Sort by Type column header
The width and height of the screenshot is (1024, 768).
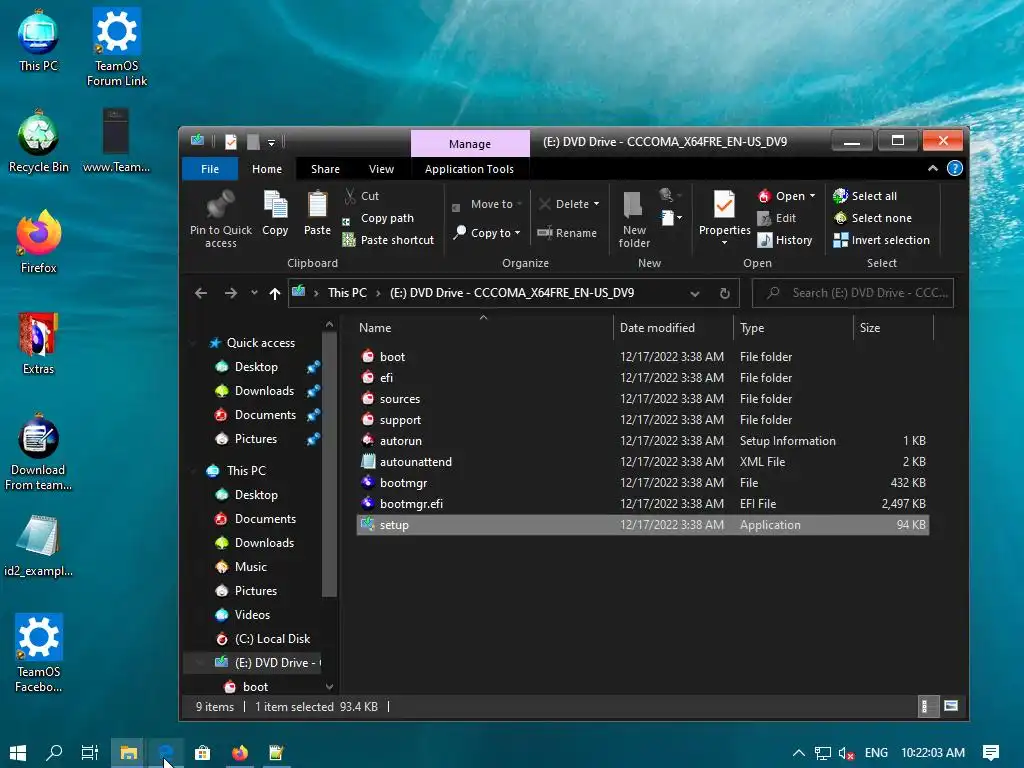click(793, 328)
